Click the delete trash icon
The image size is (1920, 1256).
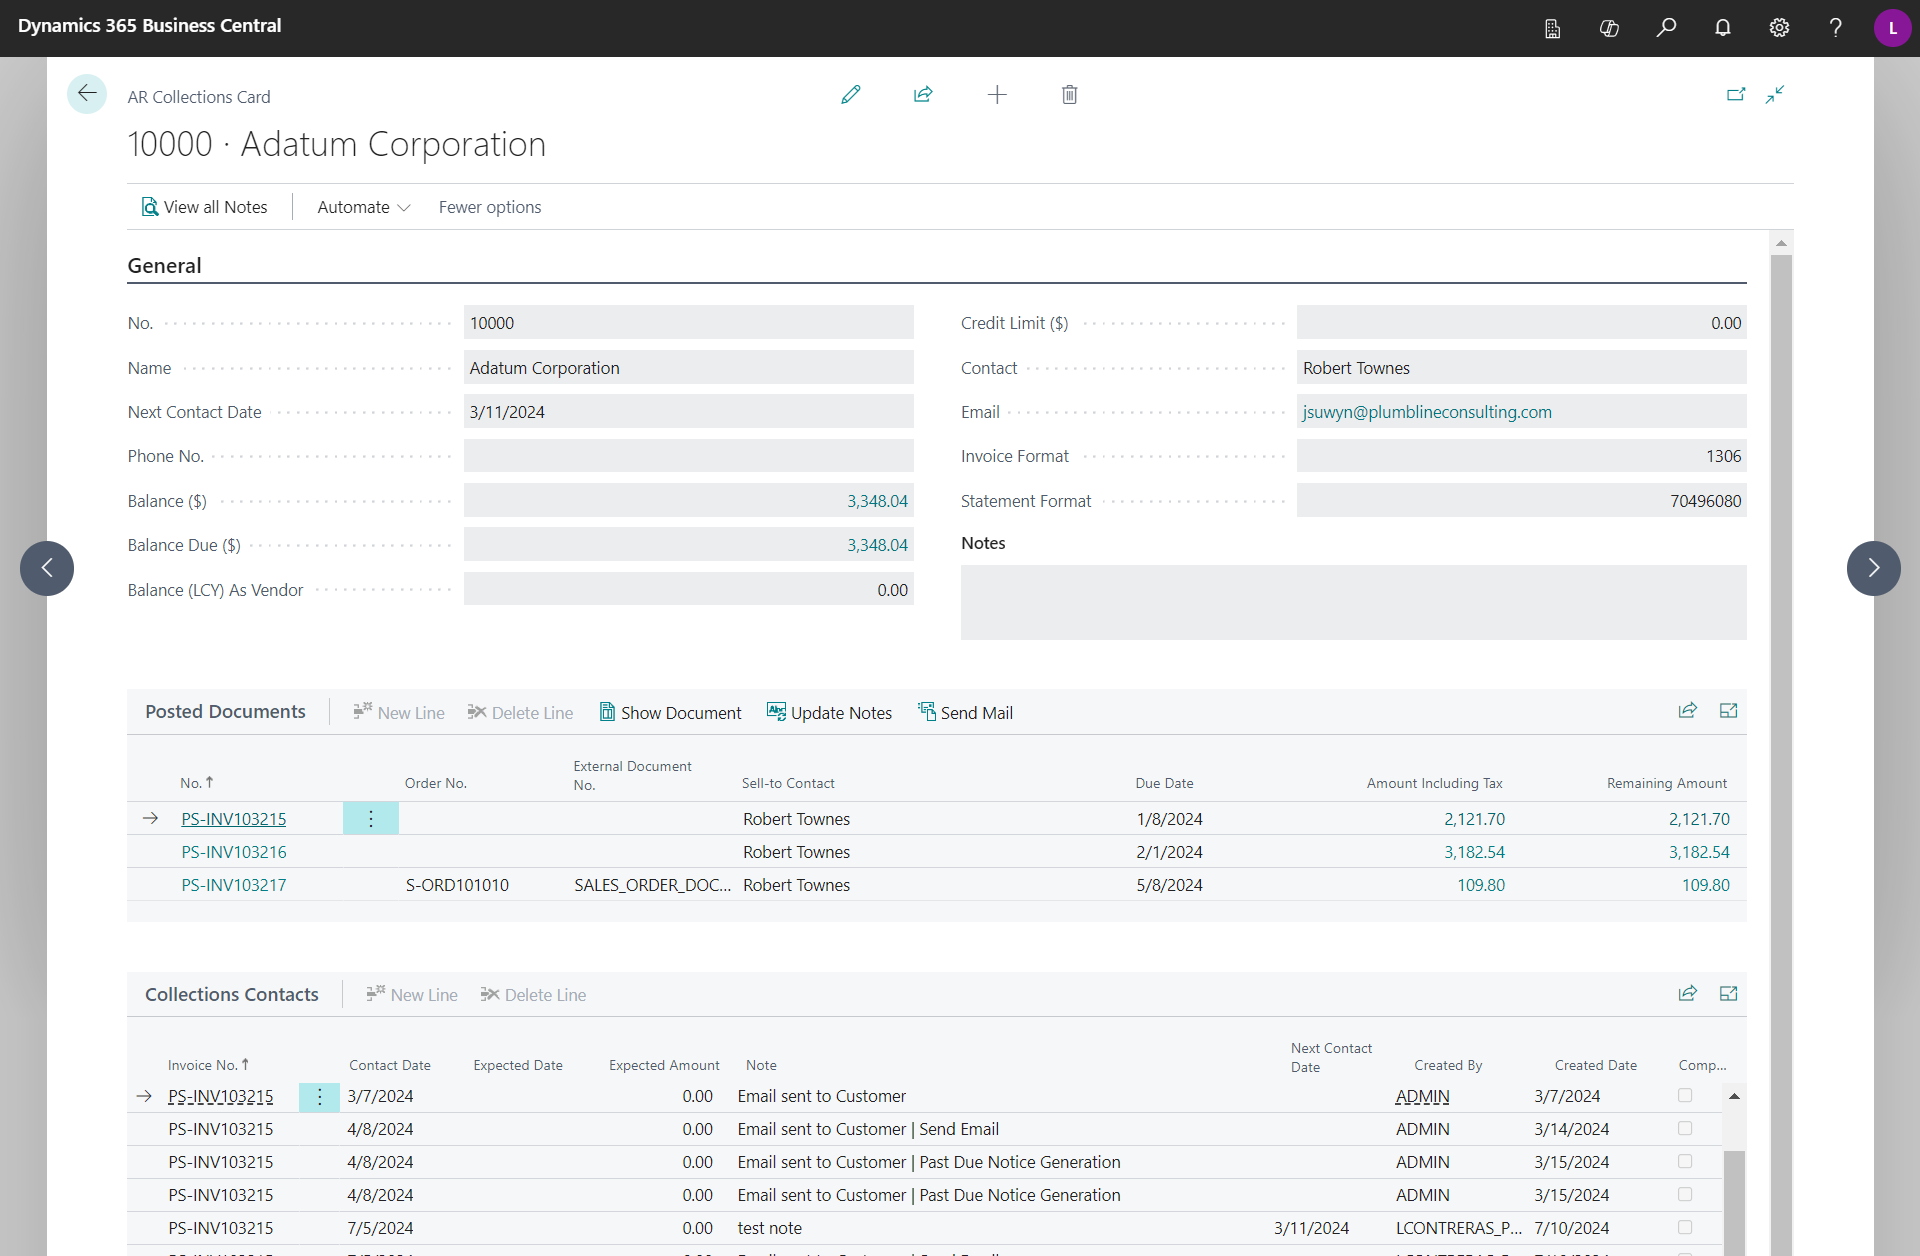point(1069,95)
